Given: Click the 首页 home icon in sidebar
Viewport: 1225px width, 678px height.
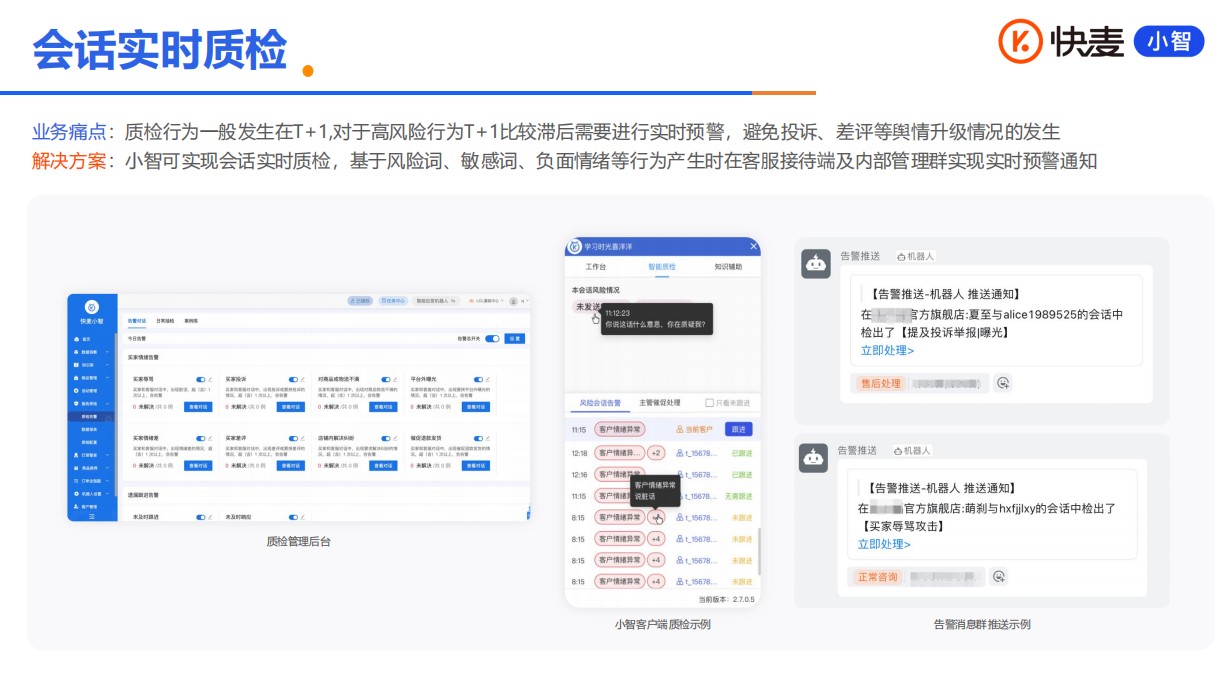Looking at the screenshot, I should coord(76,339).
